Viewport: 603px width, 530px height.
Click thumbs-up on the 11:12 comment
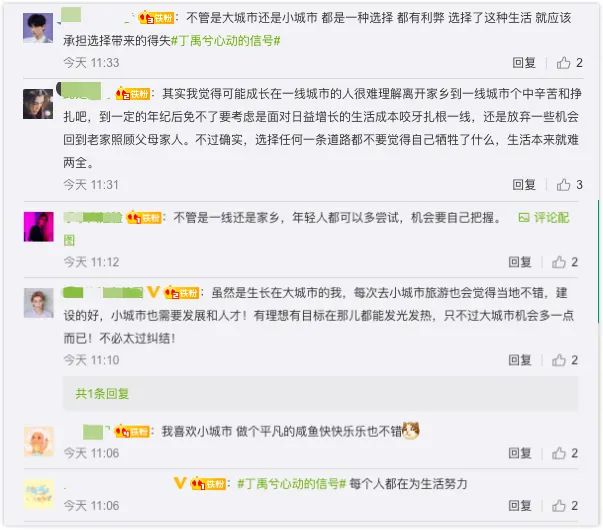pos(559,262)
